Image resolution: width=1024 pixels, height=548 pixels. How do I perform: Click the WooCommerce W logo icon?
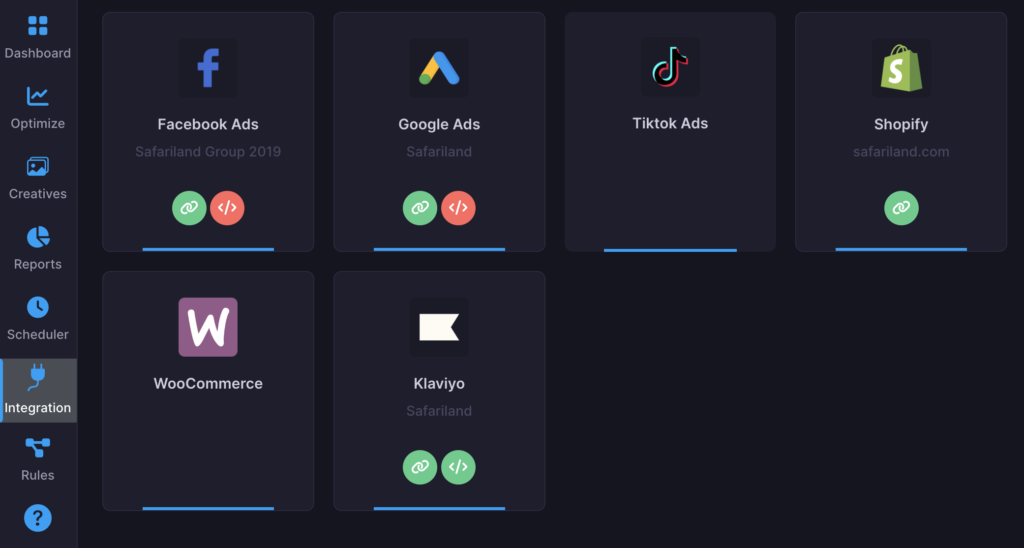coord(208,327)
